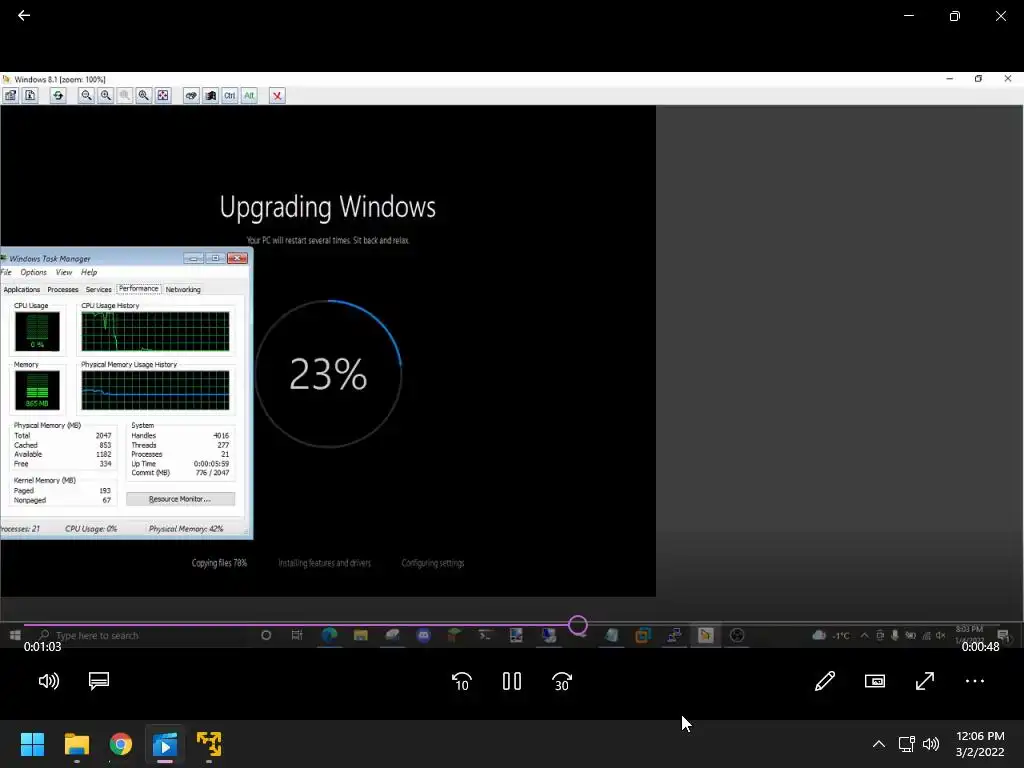1024x768 pixels.
Task: Click the 'Physical Memory: 42%' status text
Action: pyautogui.click(x=186, y=529)
